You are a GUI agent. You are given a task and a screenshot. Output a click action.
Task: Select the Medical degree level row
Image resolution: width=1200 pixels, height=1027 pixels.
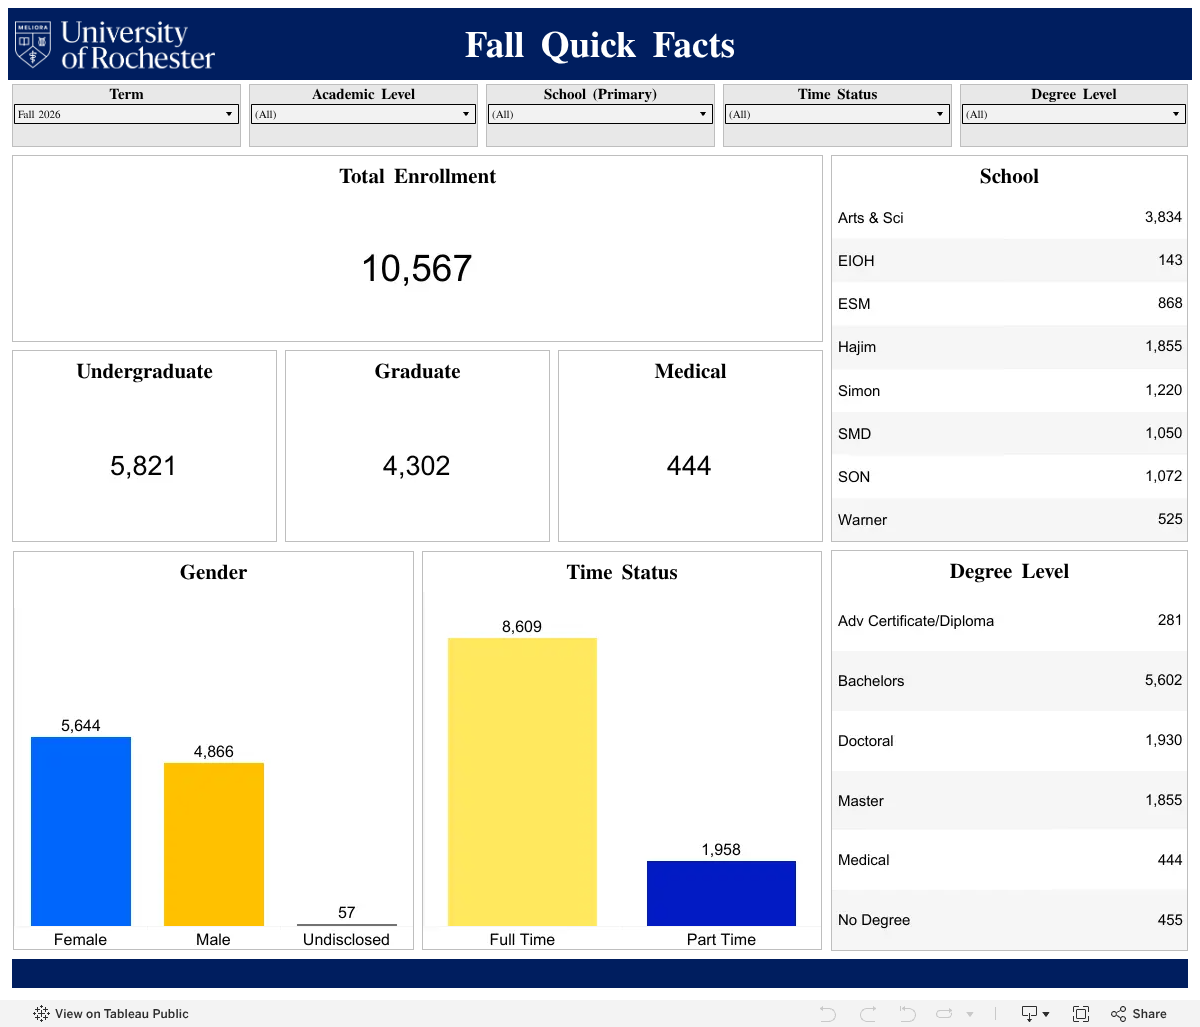tap(1009, 860)
